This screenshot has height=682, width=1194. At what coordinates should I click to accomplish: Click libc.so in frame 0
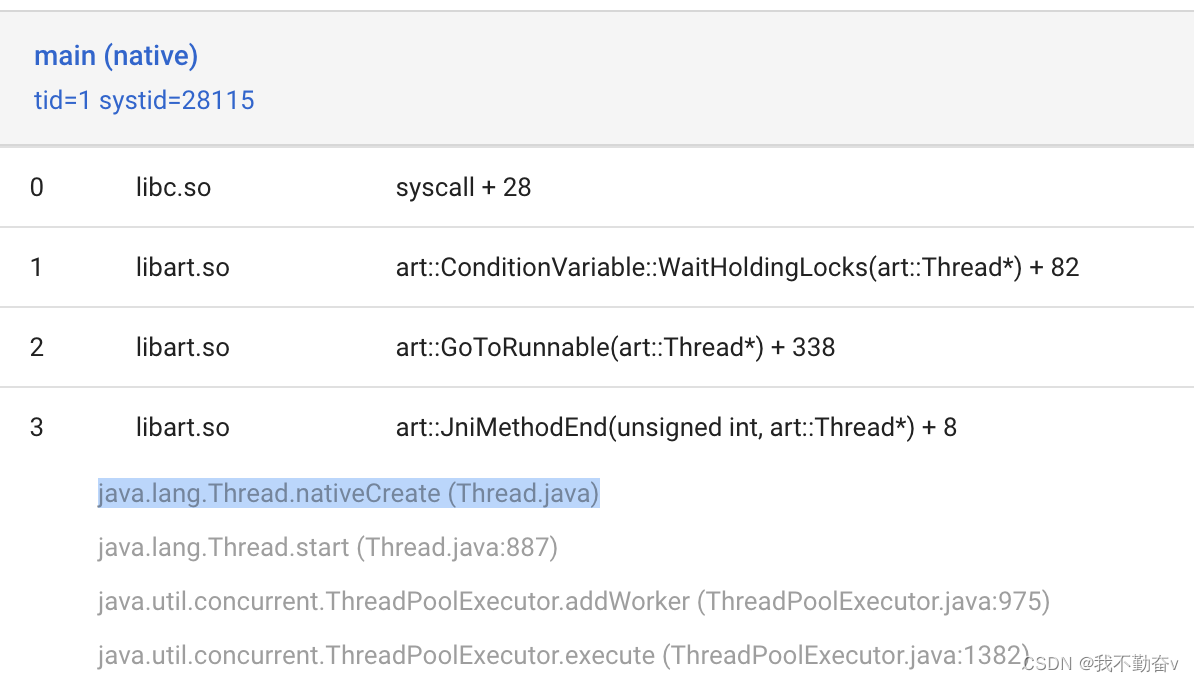click(x=173, y=187)
